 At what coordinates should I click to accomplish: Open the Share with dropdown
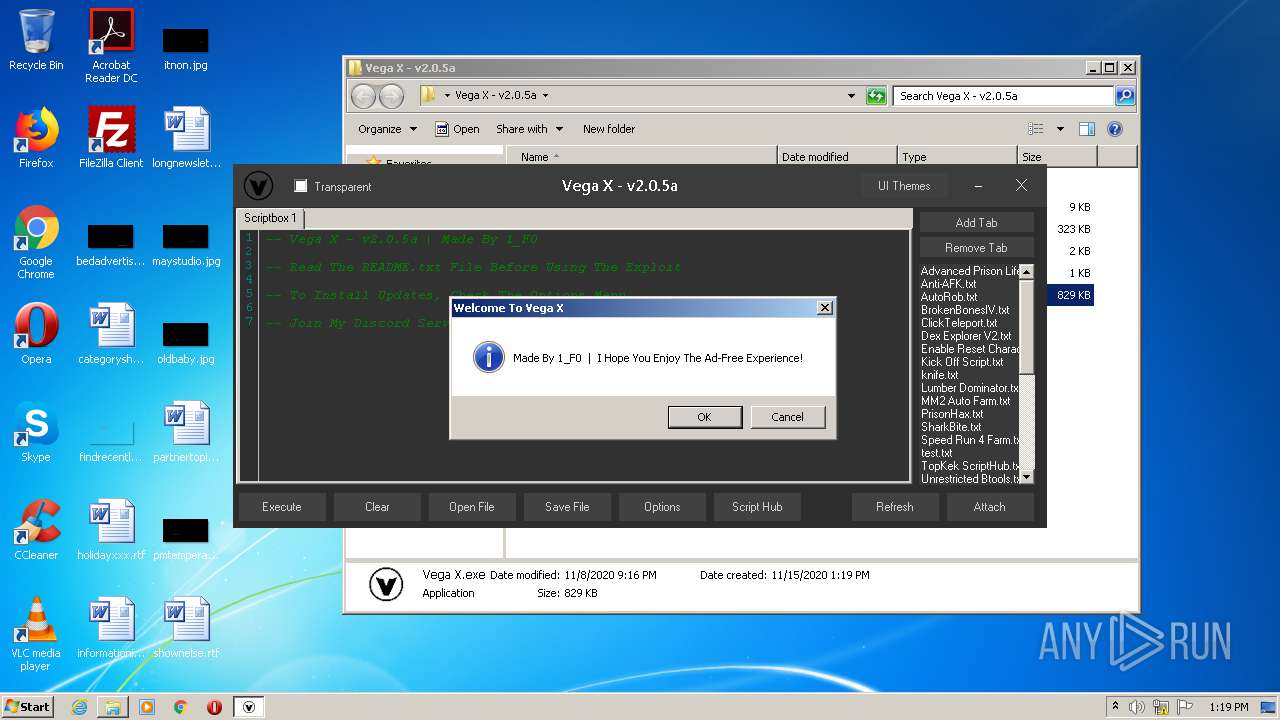(529, 129)
